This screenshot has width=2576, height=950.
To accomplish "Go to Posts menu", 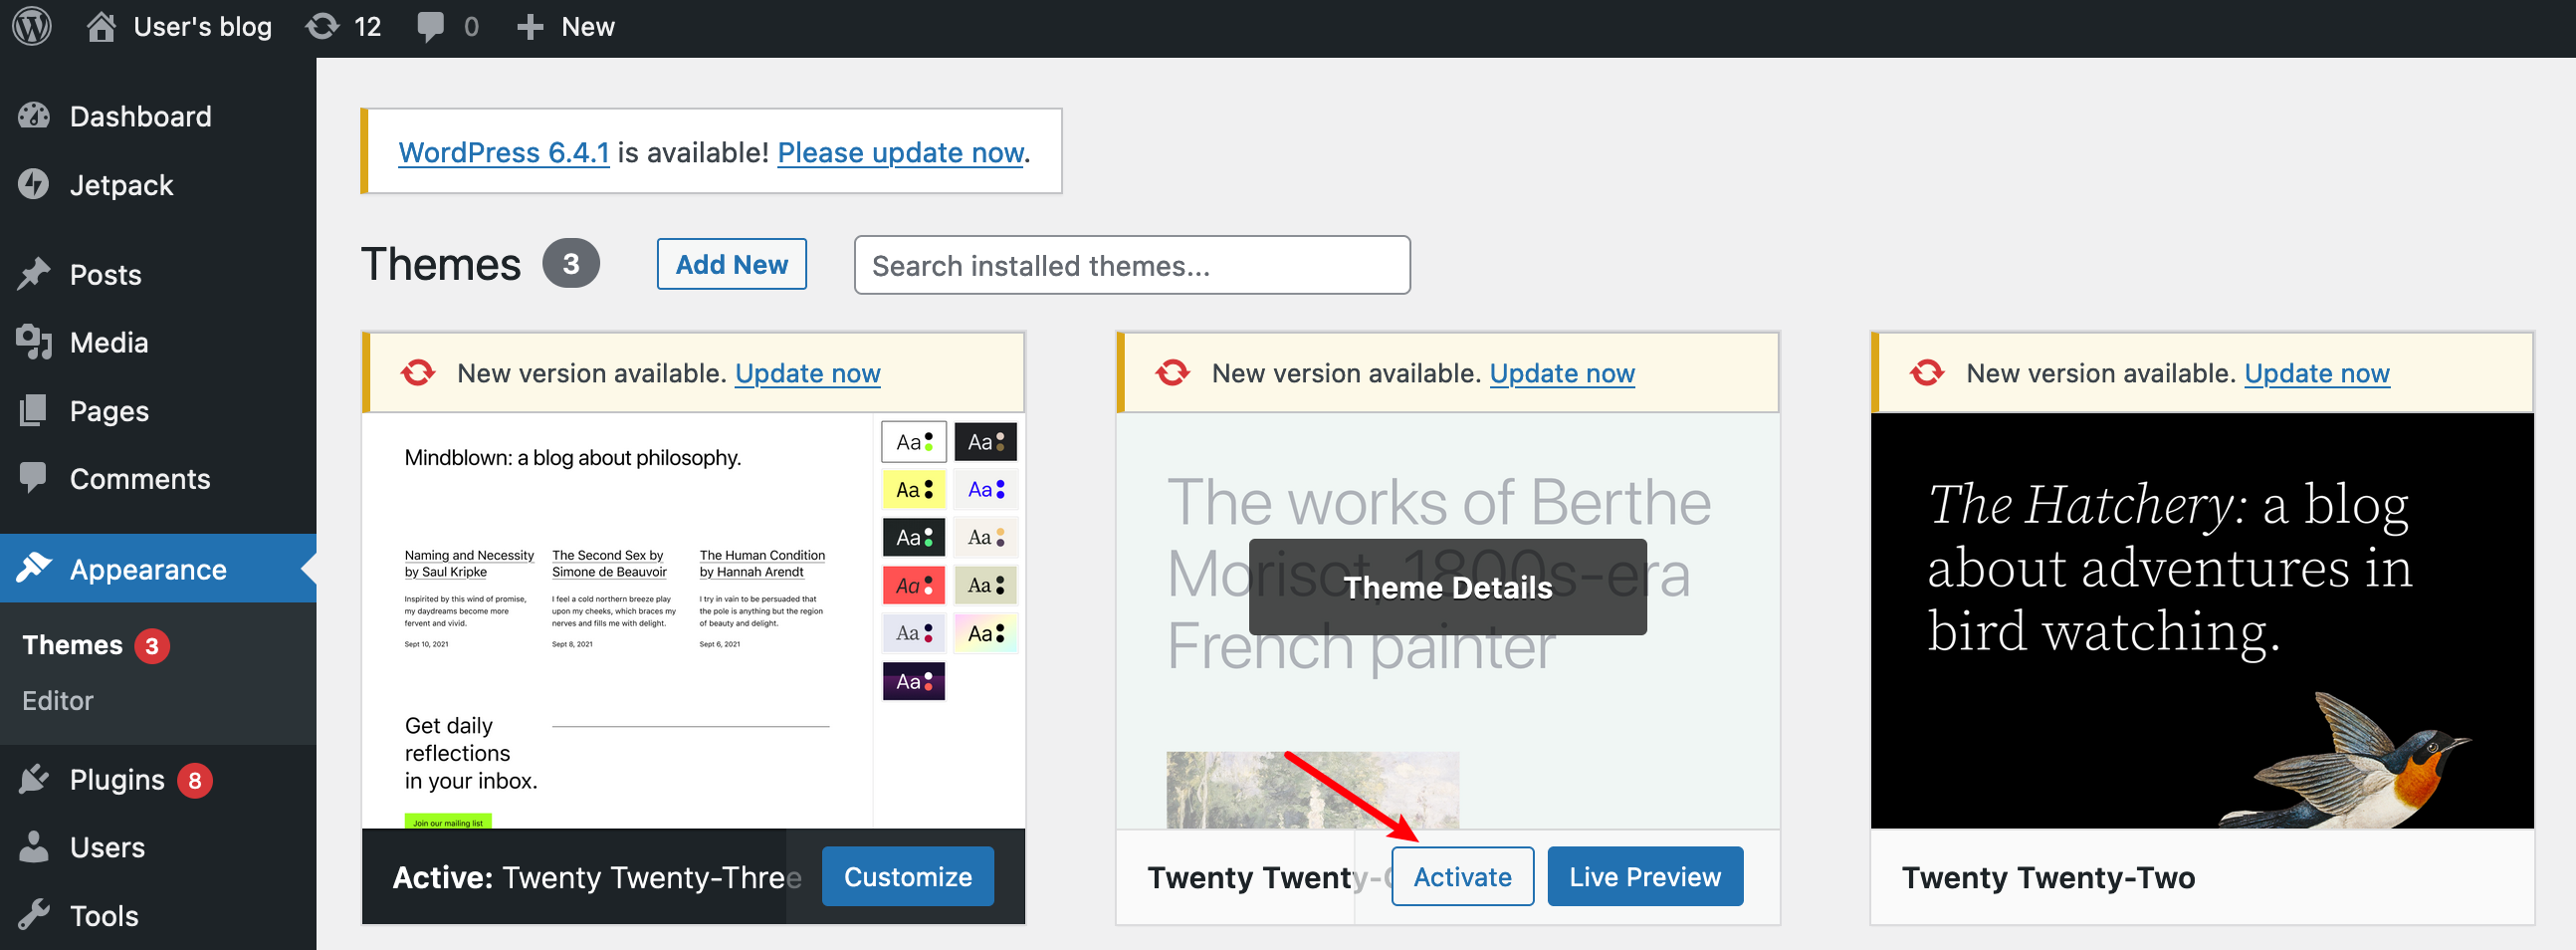I will pyautogui.click(x=158, y=274).
